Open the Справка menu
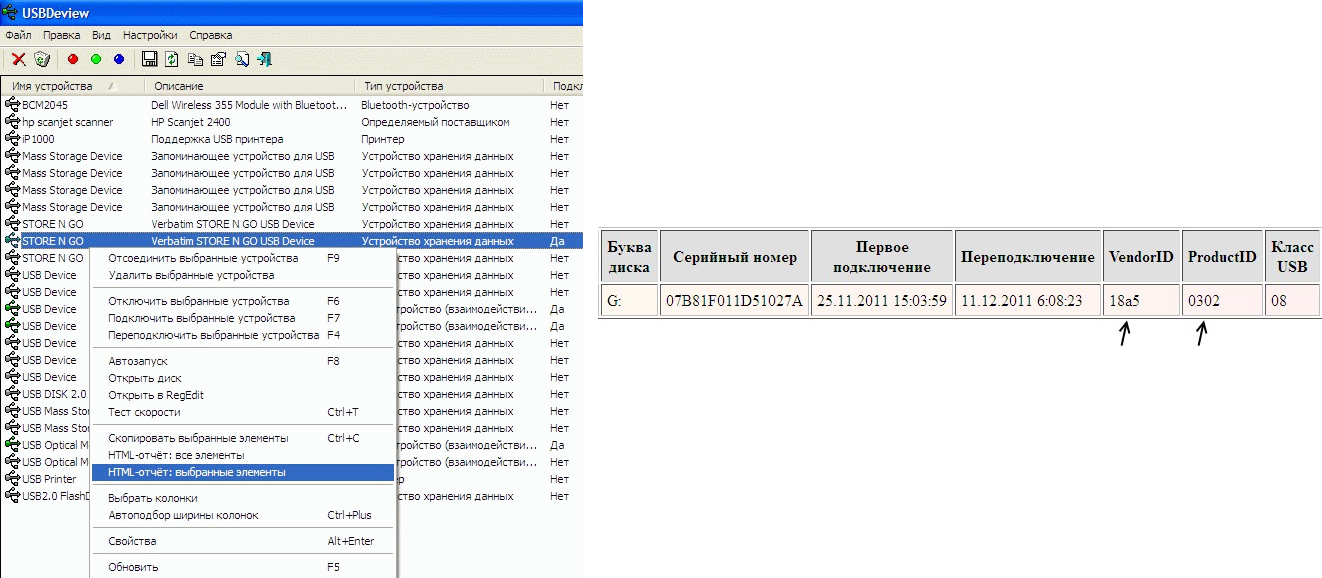 click(x=210, y=35)
